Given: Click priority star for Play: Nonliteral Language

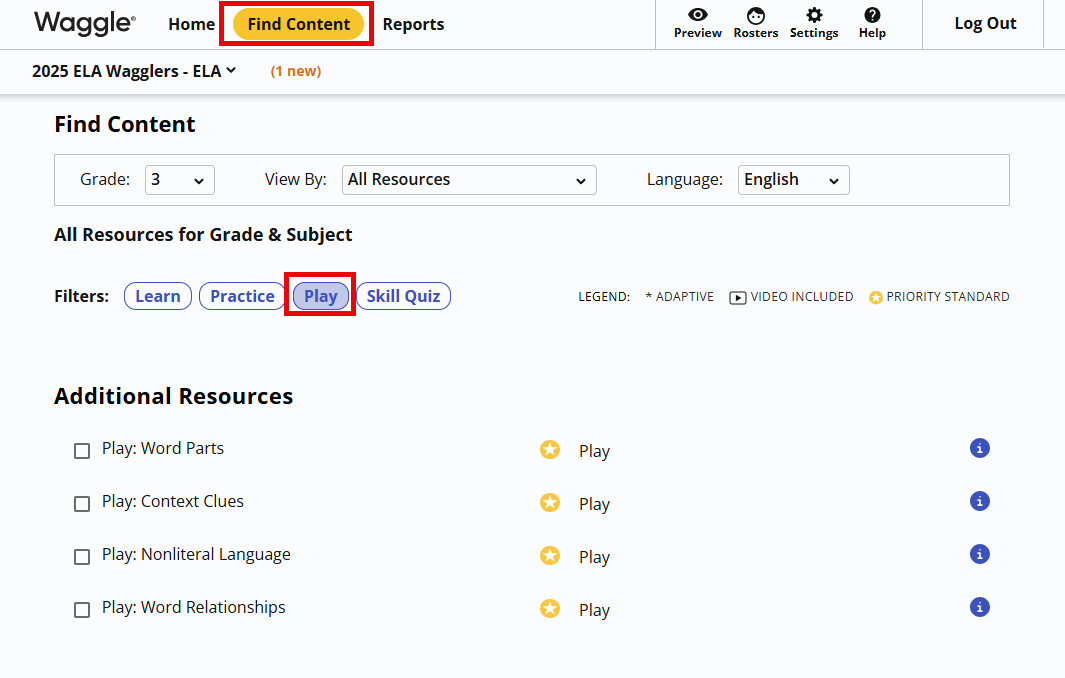Looking at the screenshot, I should point(550,556).
